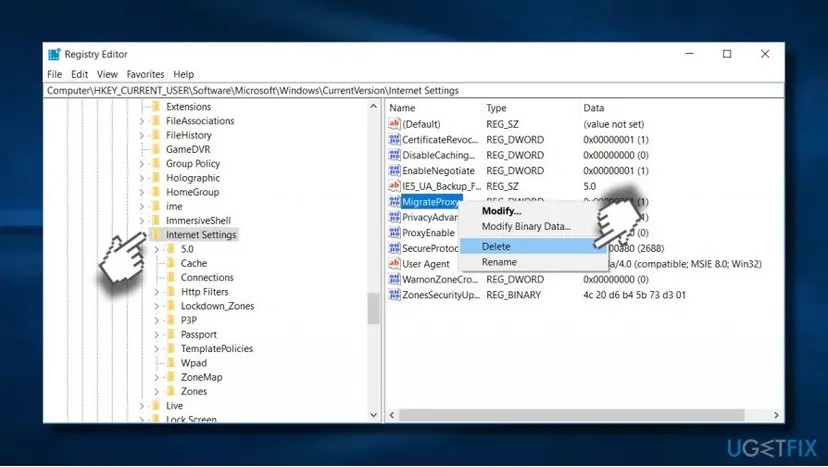Expand the 5.0 subkey
Screen dimensions: 828x467
(156, 249)
